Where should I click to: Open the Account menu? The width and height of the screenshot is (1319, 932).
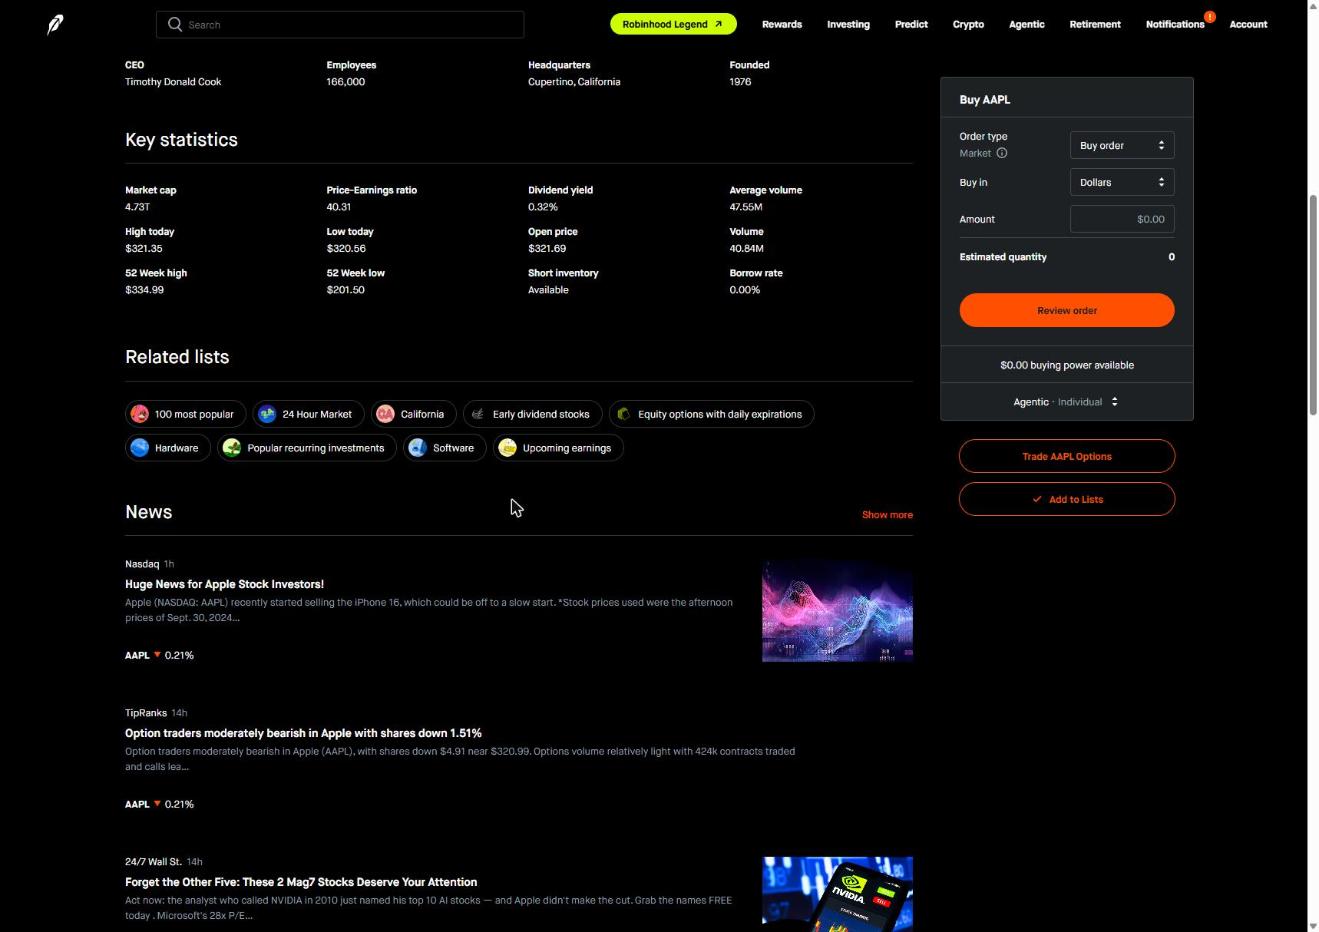1248,24
